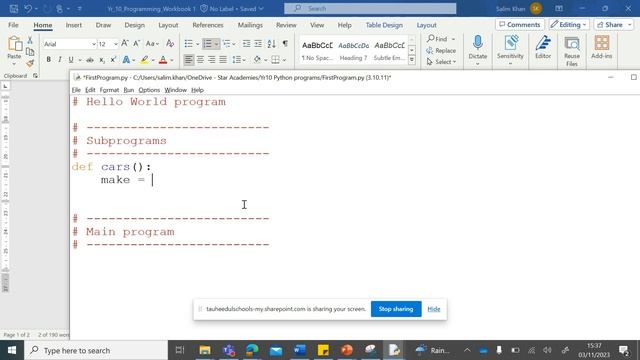Open Shading color picker
This screenshot has width=640, height=360.
pos(257,60)
